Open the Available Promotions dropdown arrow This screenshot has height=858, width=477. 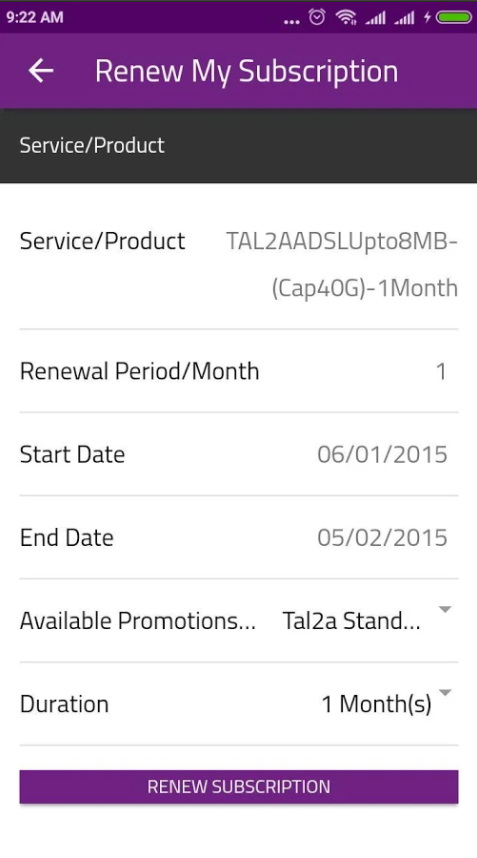click(x=445, y=610)
